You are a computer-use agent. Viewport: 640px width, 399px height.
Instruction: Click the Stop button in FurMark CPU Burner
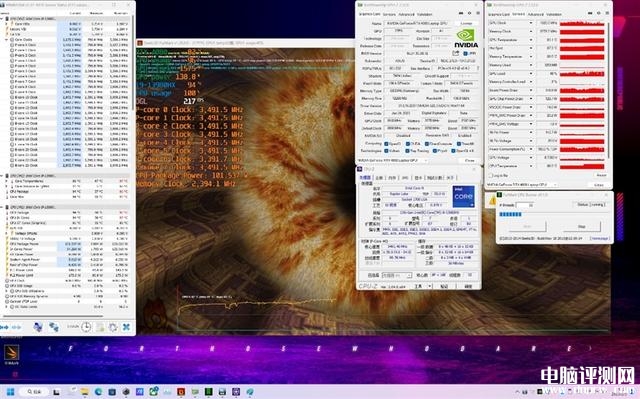[x=581, y=226]
